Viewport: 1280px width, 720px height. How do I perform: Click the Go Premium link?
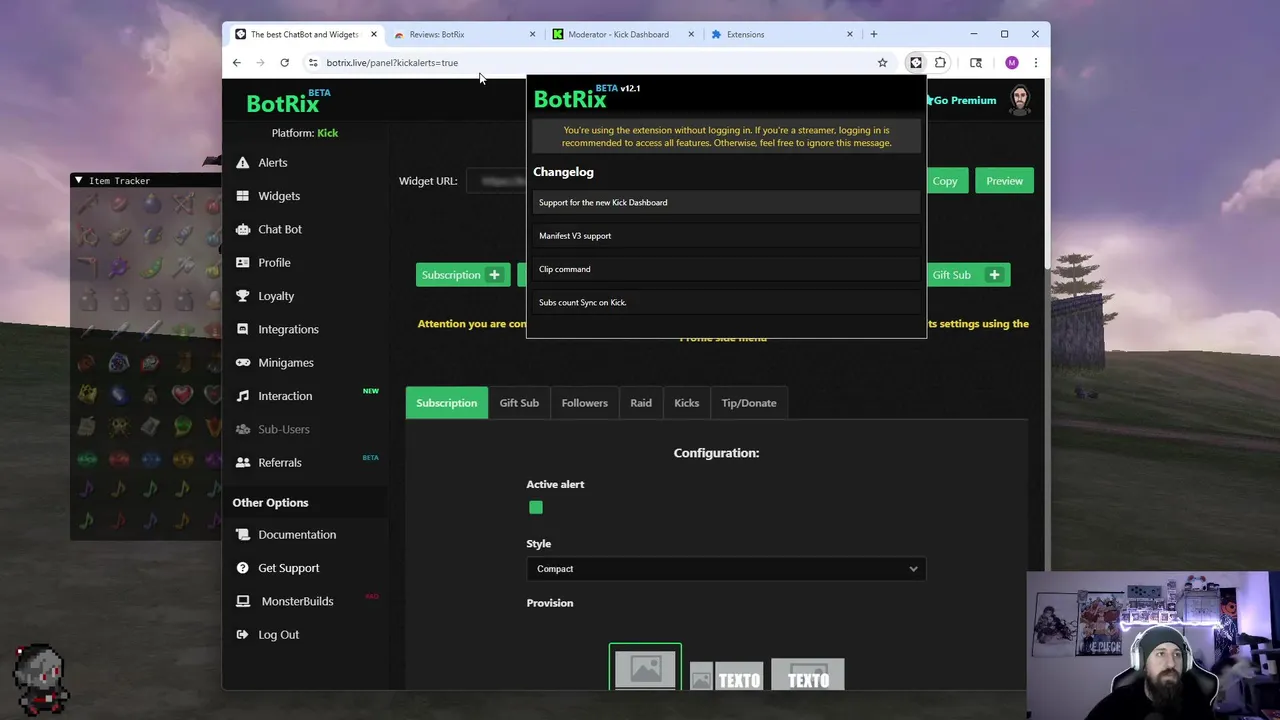pyautogui.click(x=961, y=100)
